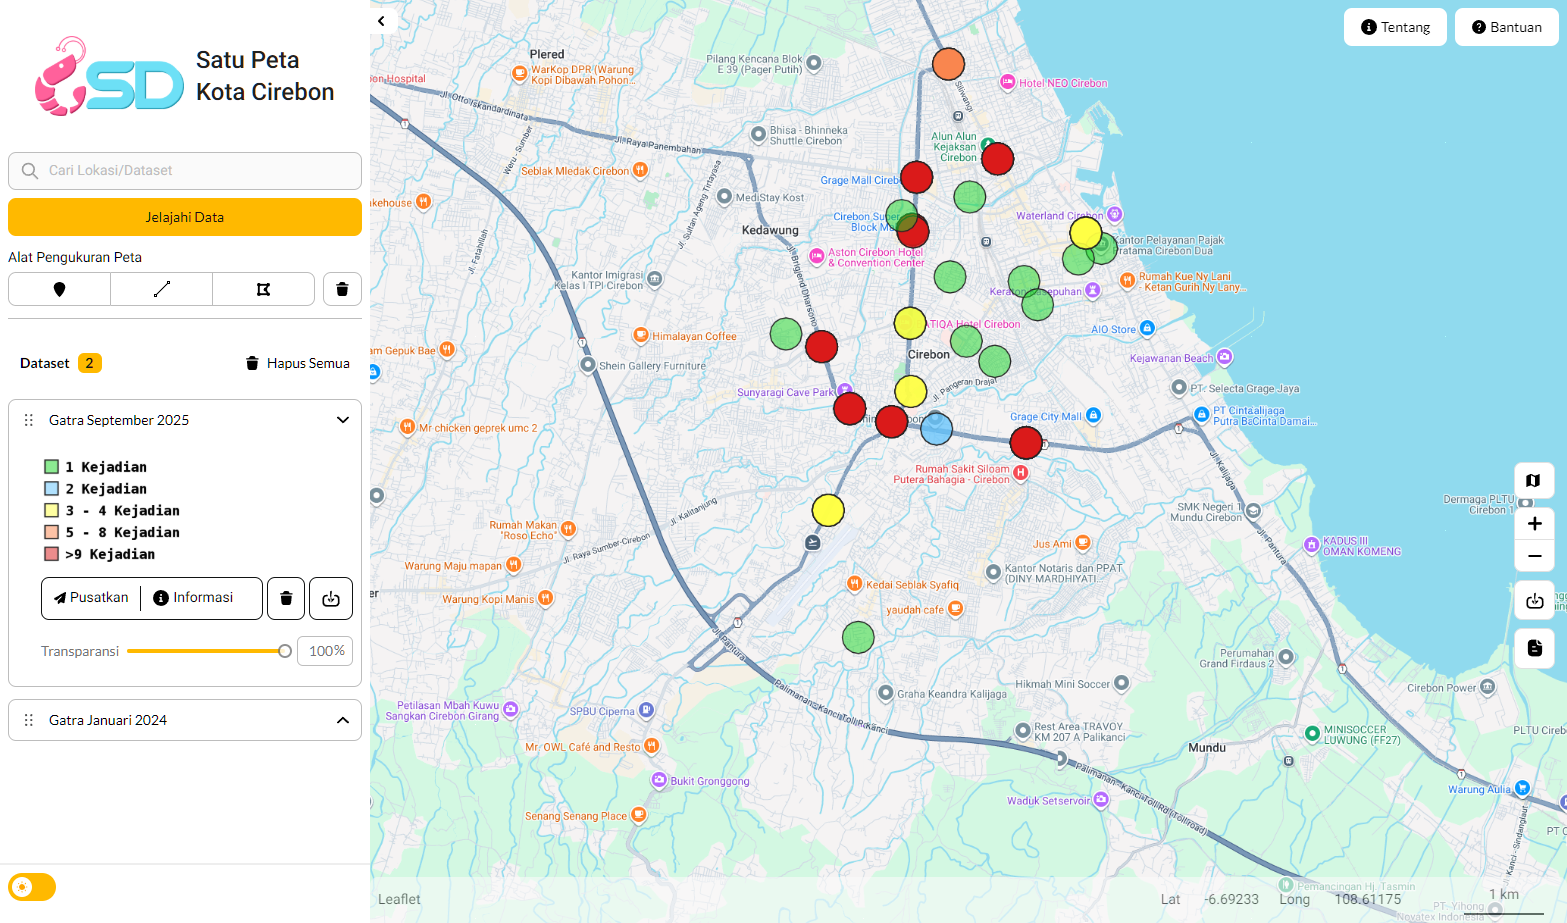Toggle the Gatra Januari 2024 panel chevron
The width and height of the screenshot is (1567, 923).
[342, 720]
